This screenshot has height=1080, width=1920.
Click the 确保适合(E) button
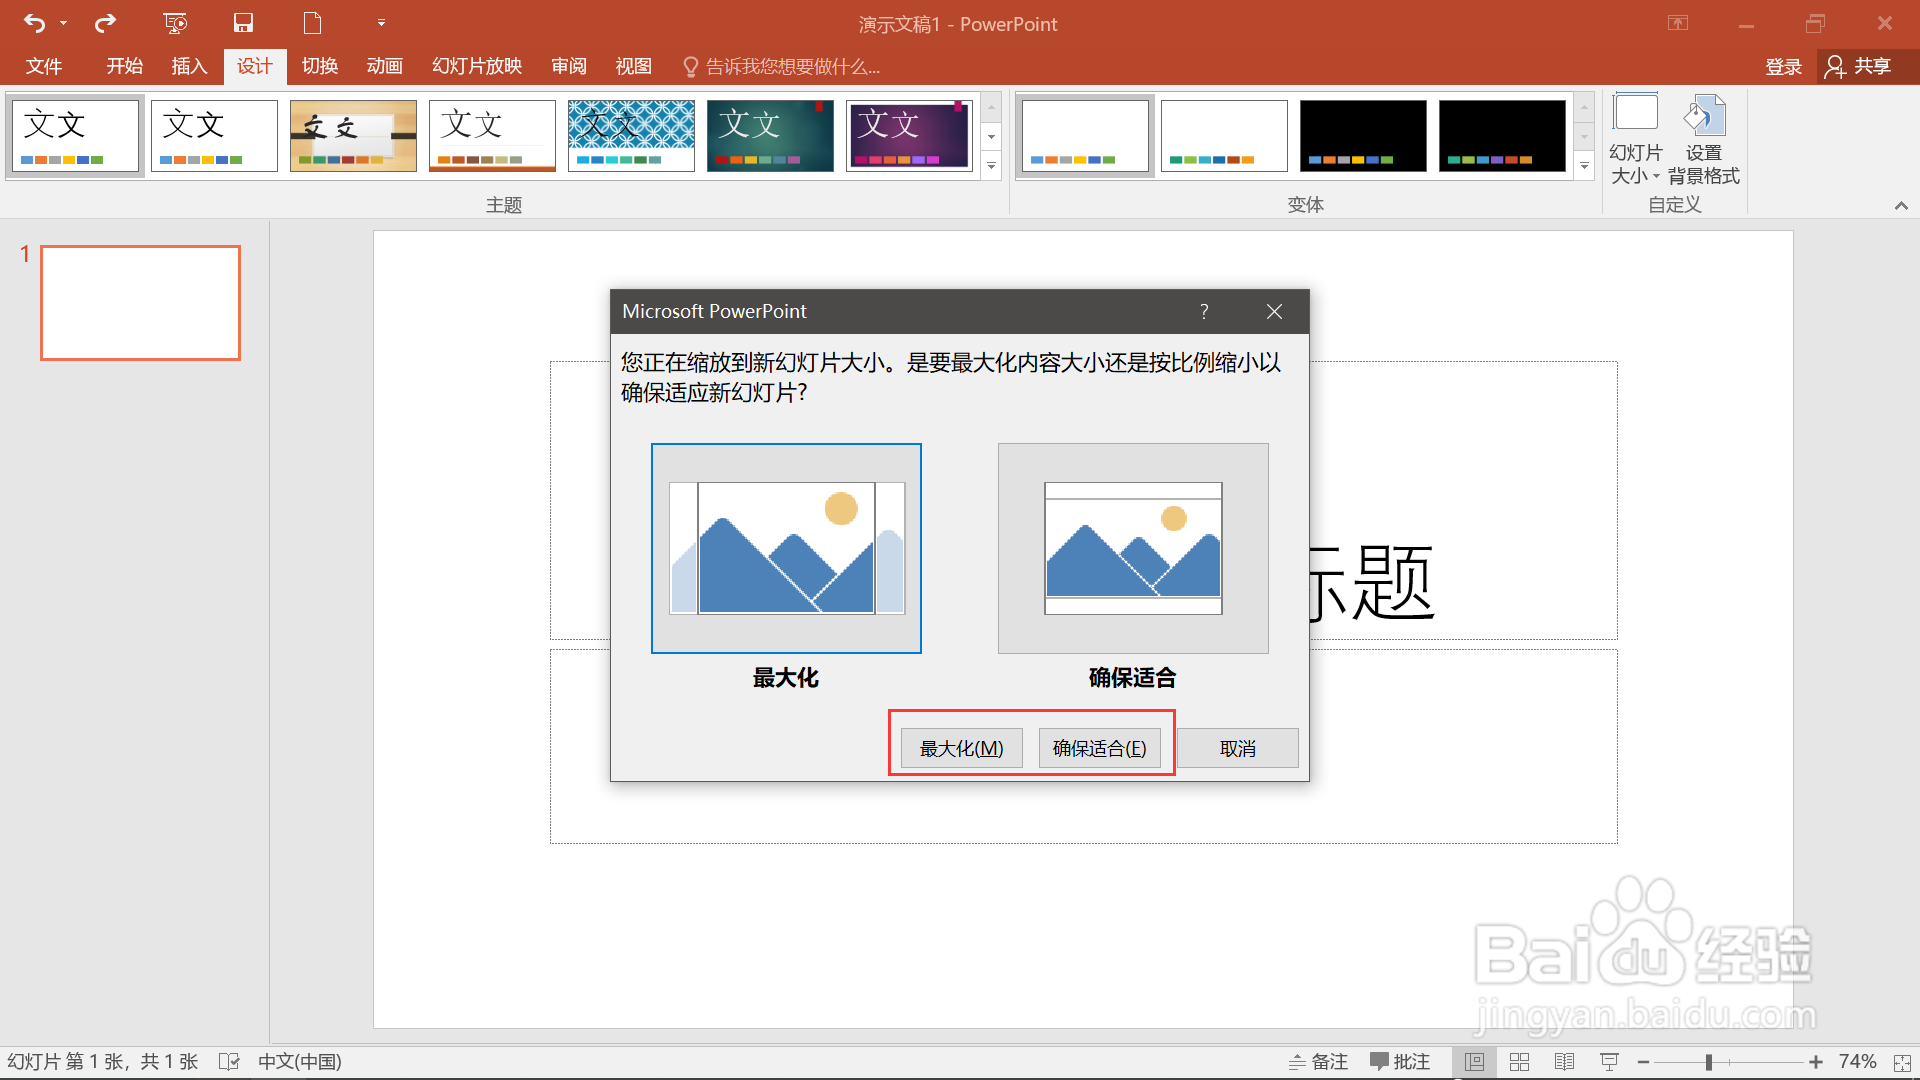coord(1099,748)
